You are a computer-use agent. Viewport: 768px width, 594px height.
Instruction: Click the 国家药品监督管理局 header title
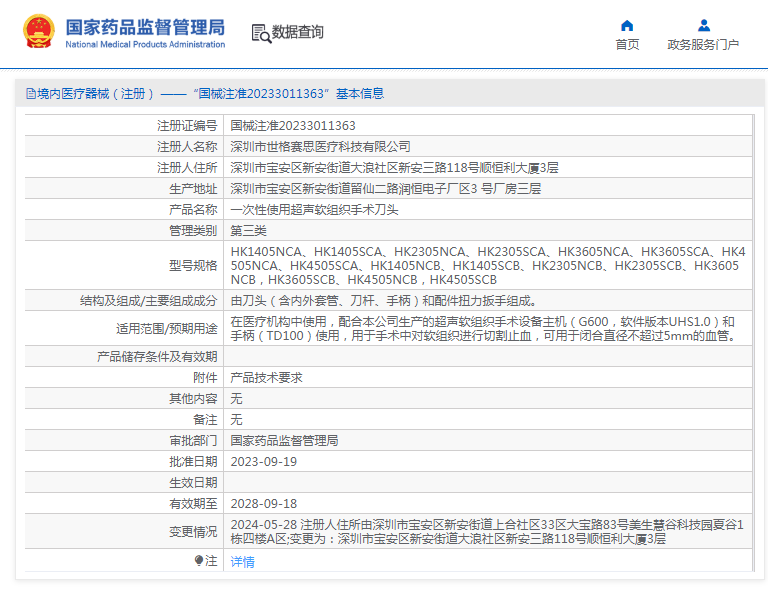point(145,27)
